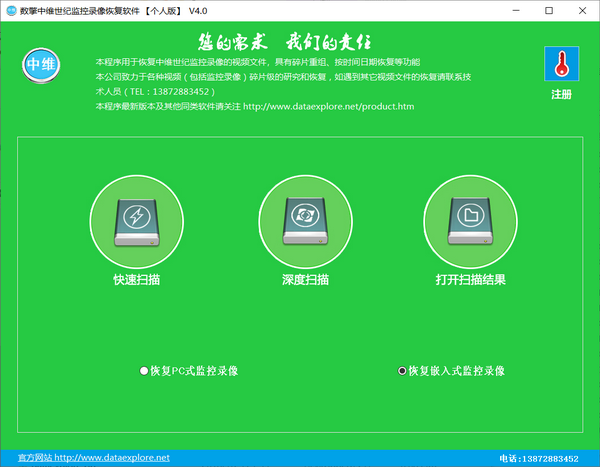
Task: Click the round 中维 logo
Action: (x=41, y=65)
